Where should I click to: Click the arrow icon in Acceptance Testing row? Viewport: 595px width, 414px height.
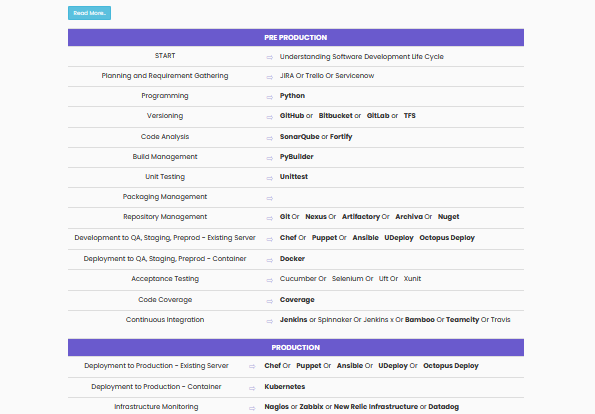click(x=269, y=280)
